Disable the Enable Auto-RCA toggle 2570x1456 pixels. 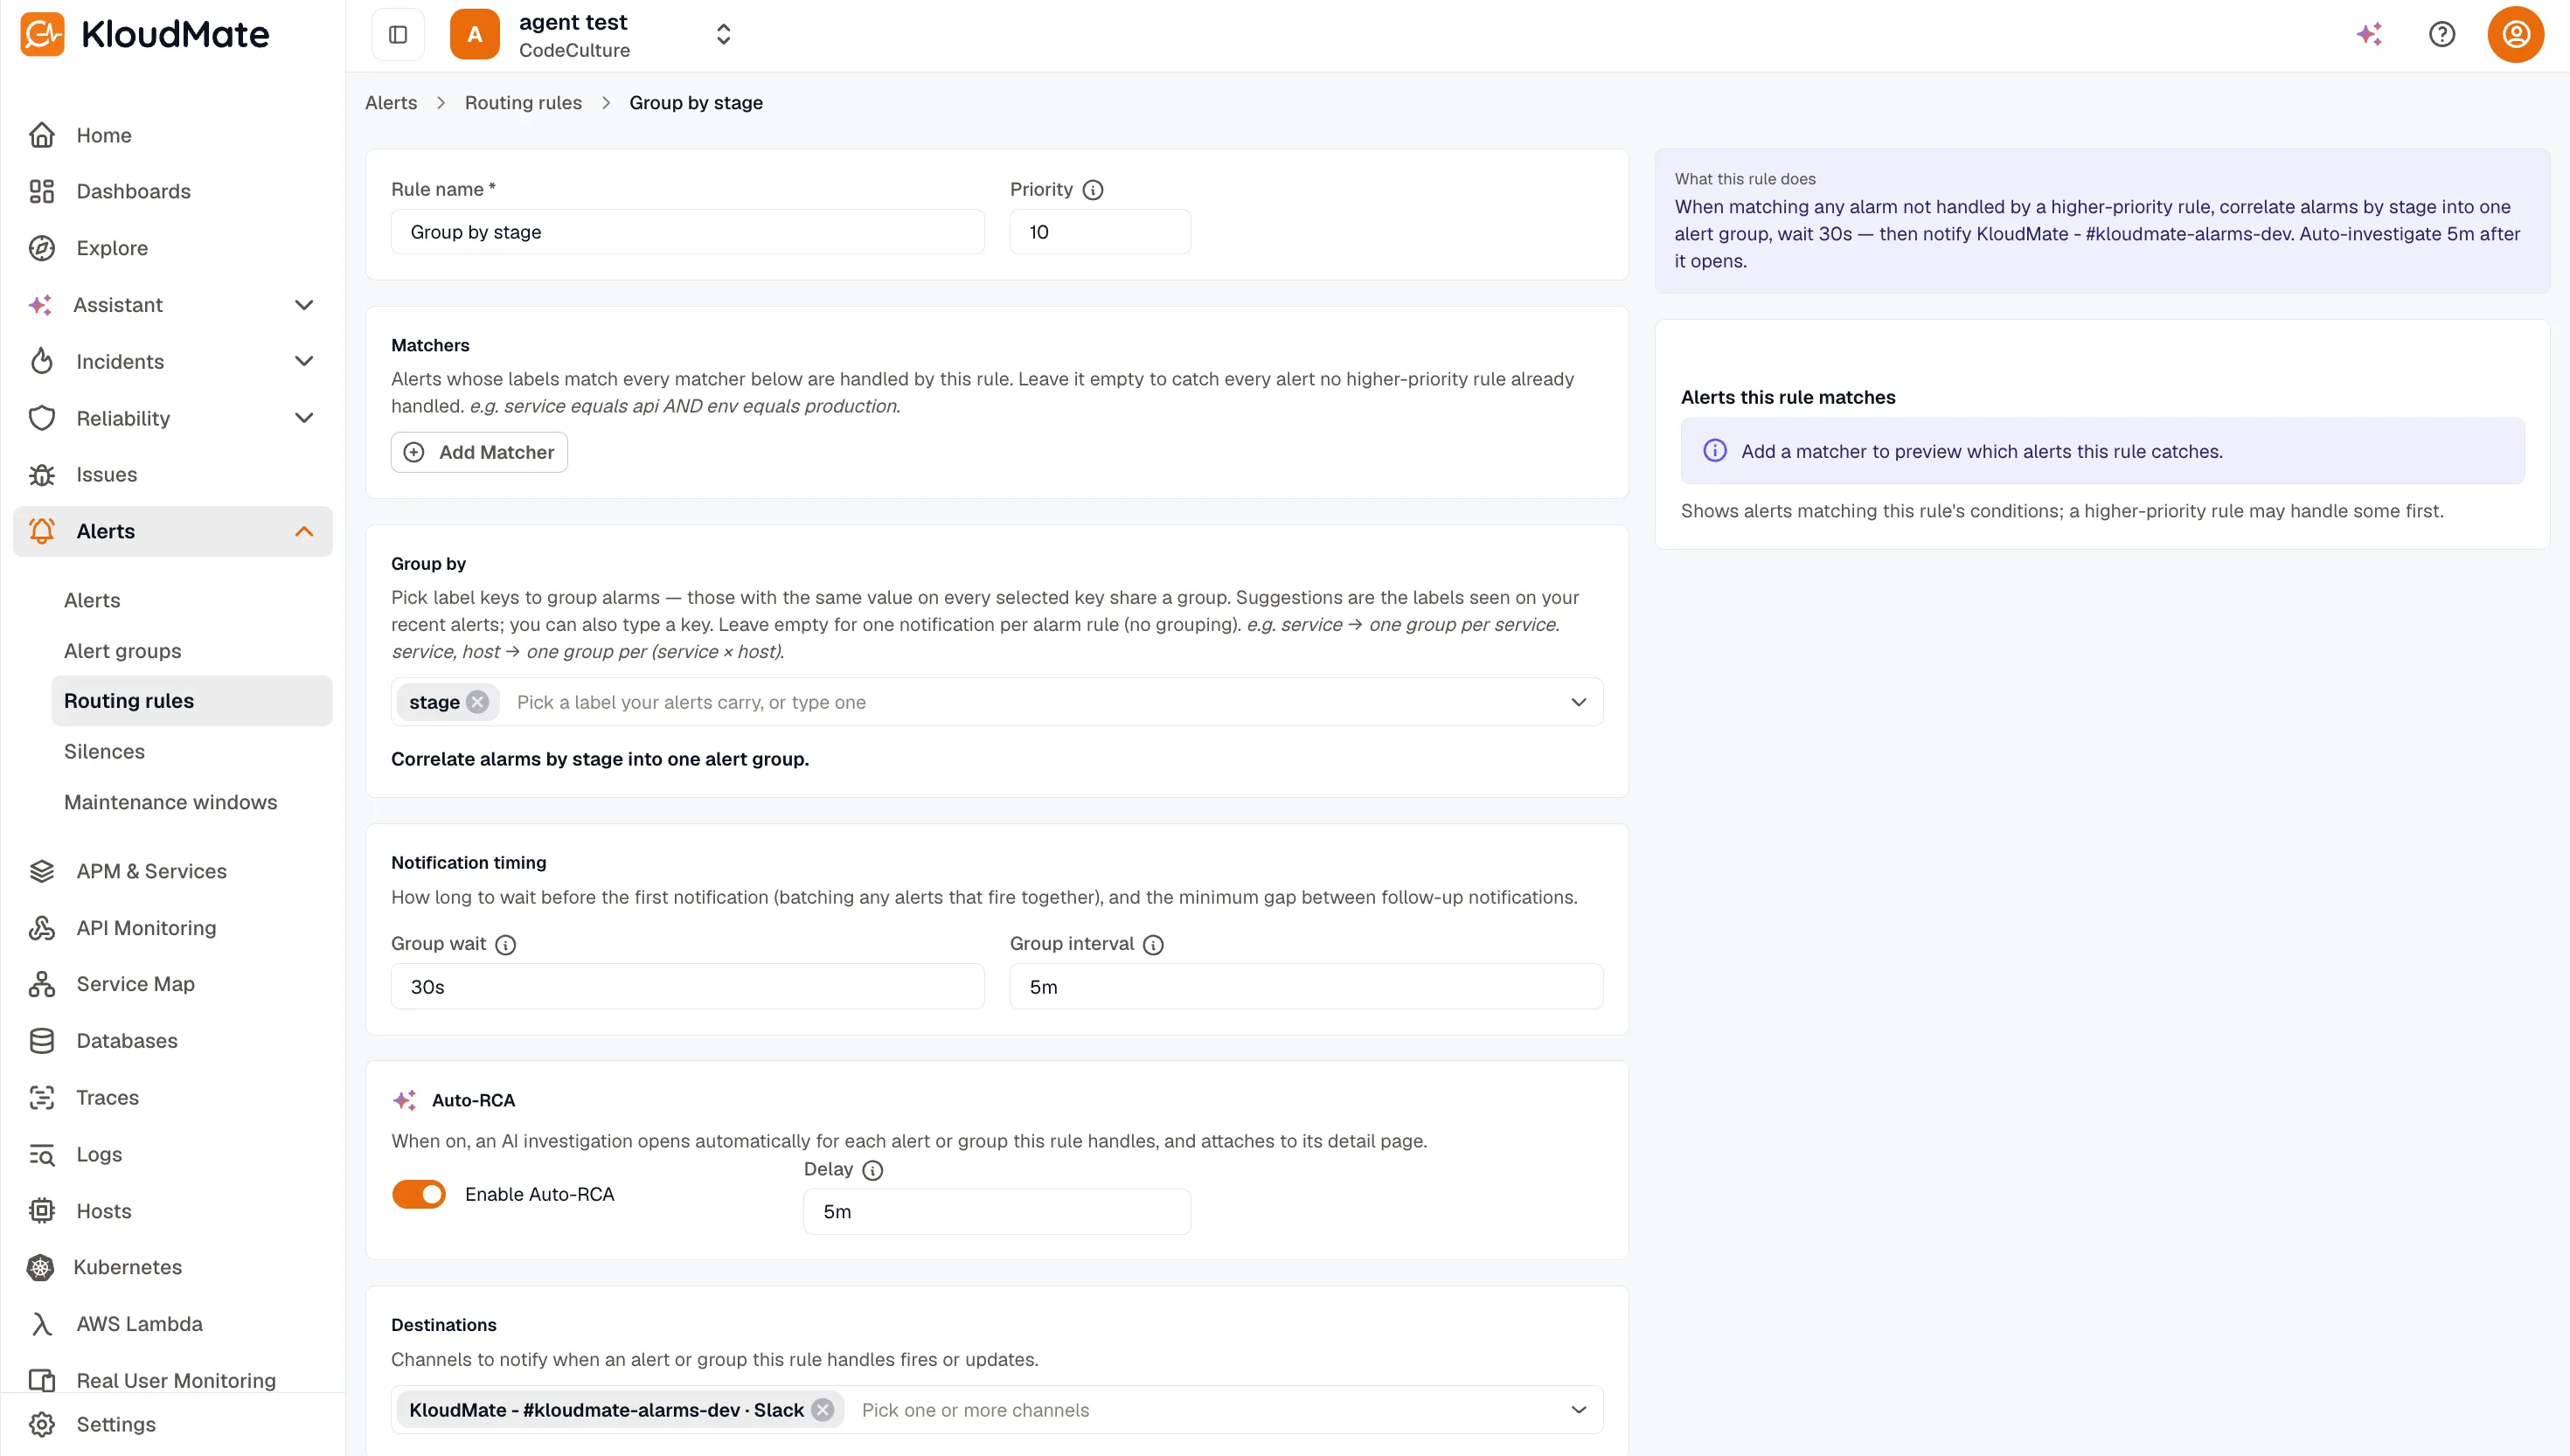coord(419,1194)
